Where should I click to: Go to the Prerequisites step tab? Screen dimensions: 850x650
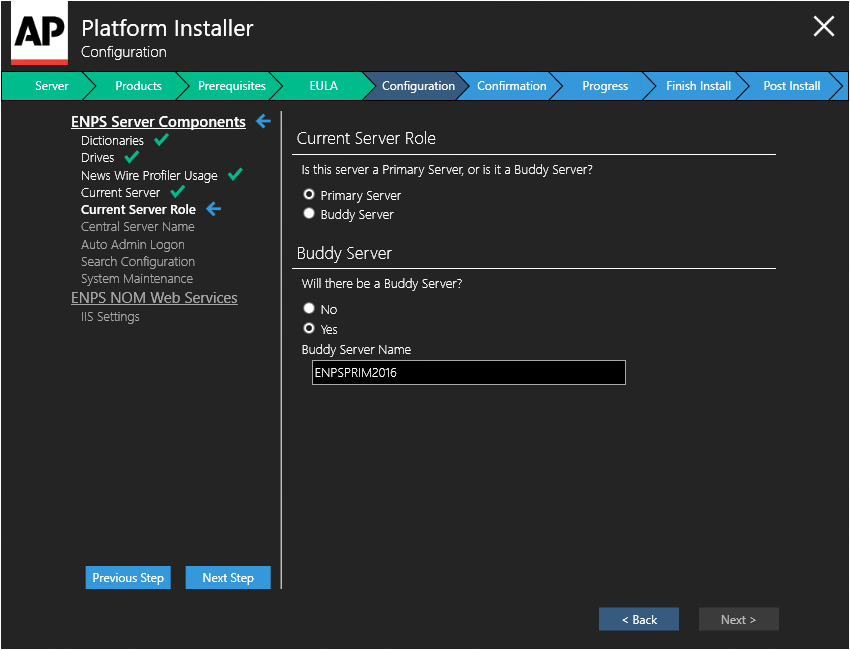click(x=231, y=86)
